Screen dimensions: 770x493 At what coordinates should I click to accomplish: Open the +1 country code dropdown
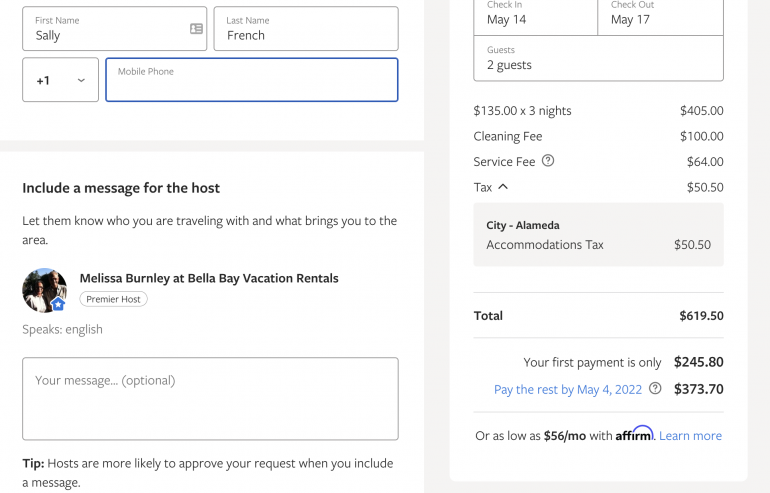pyautogui.click(x=60, y=80)
